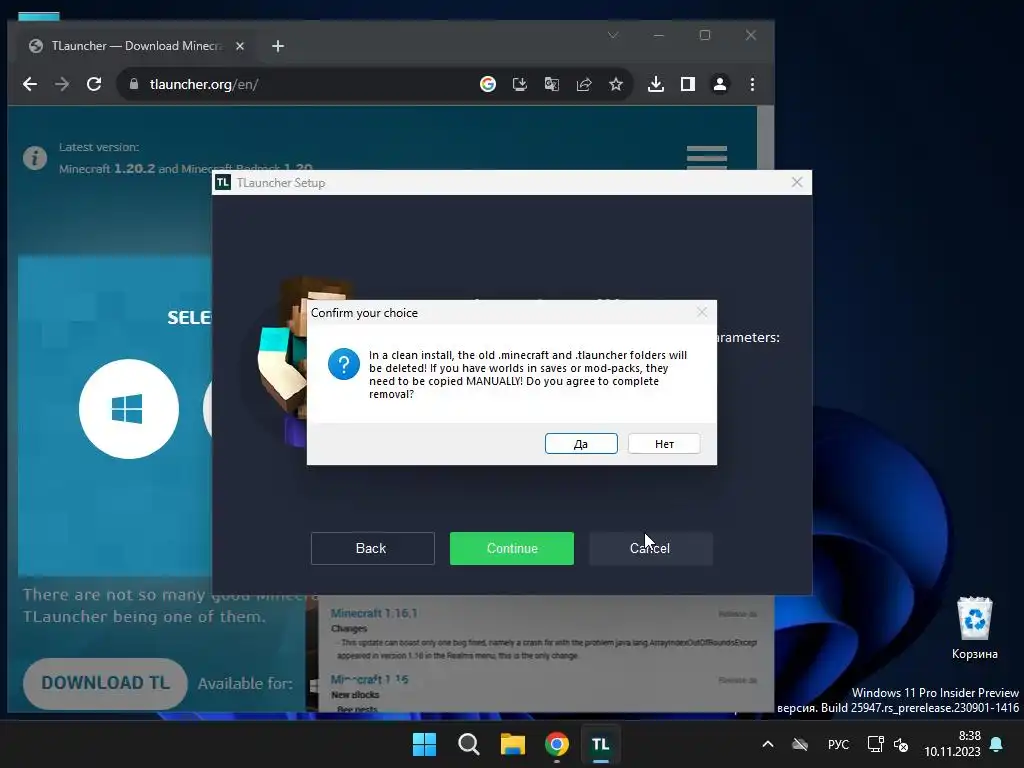Click TL installer icon in taskbar
The image size is (1024, 768).
600,744
